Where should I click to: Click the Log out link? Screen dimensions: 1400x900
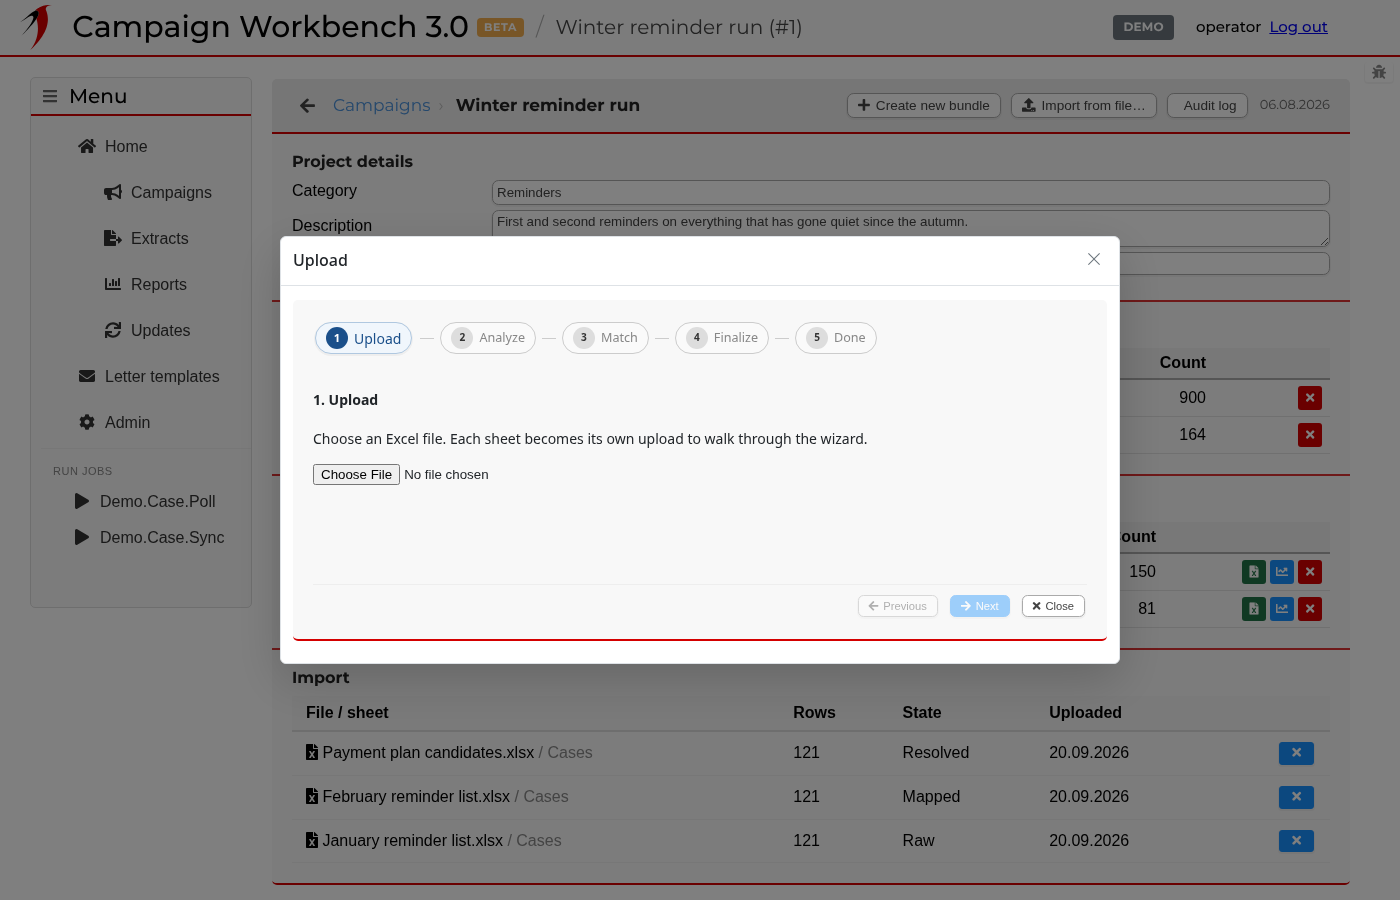[1299, 27]
